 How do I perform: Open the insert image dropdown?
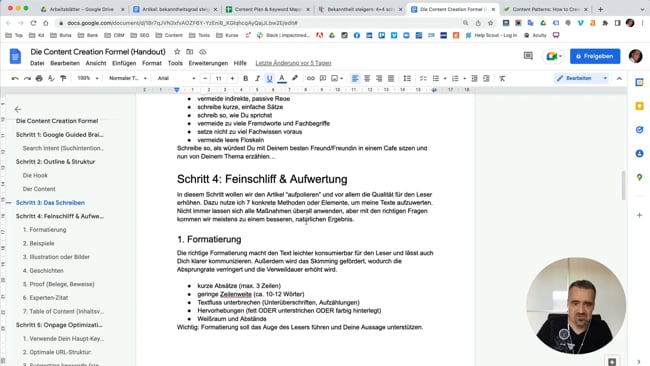(337, 78)
